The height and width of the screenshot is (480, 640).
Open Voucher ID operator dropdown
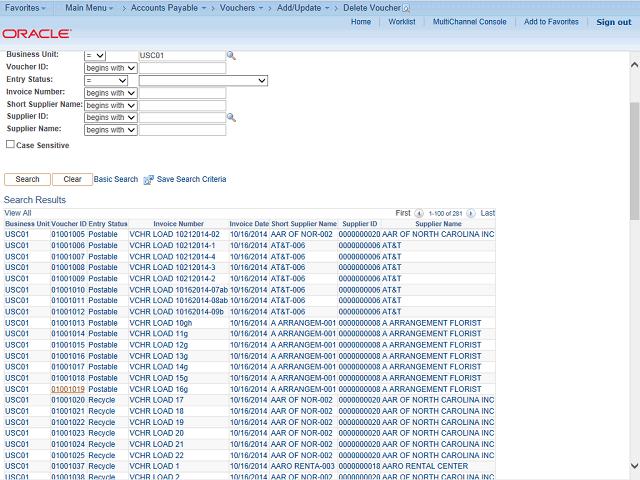click(111, 68)
